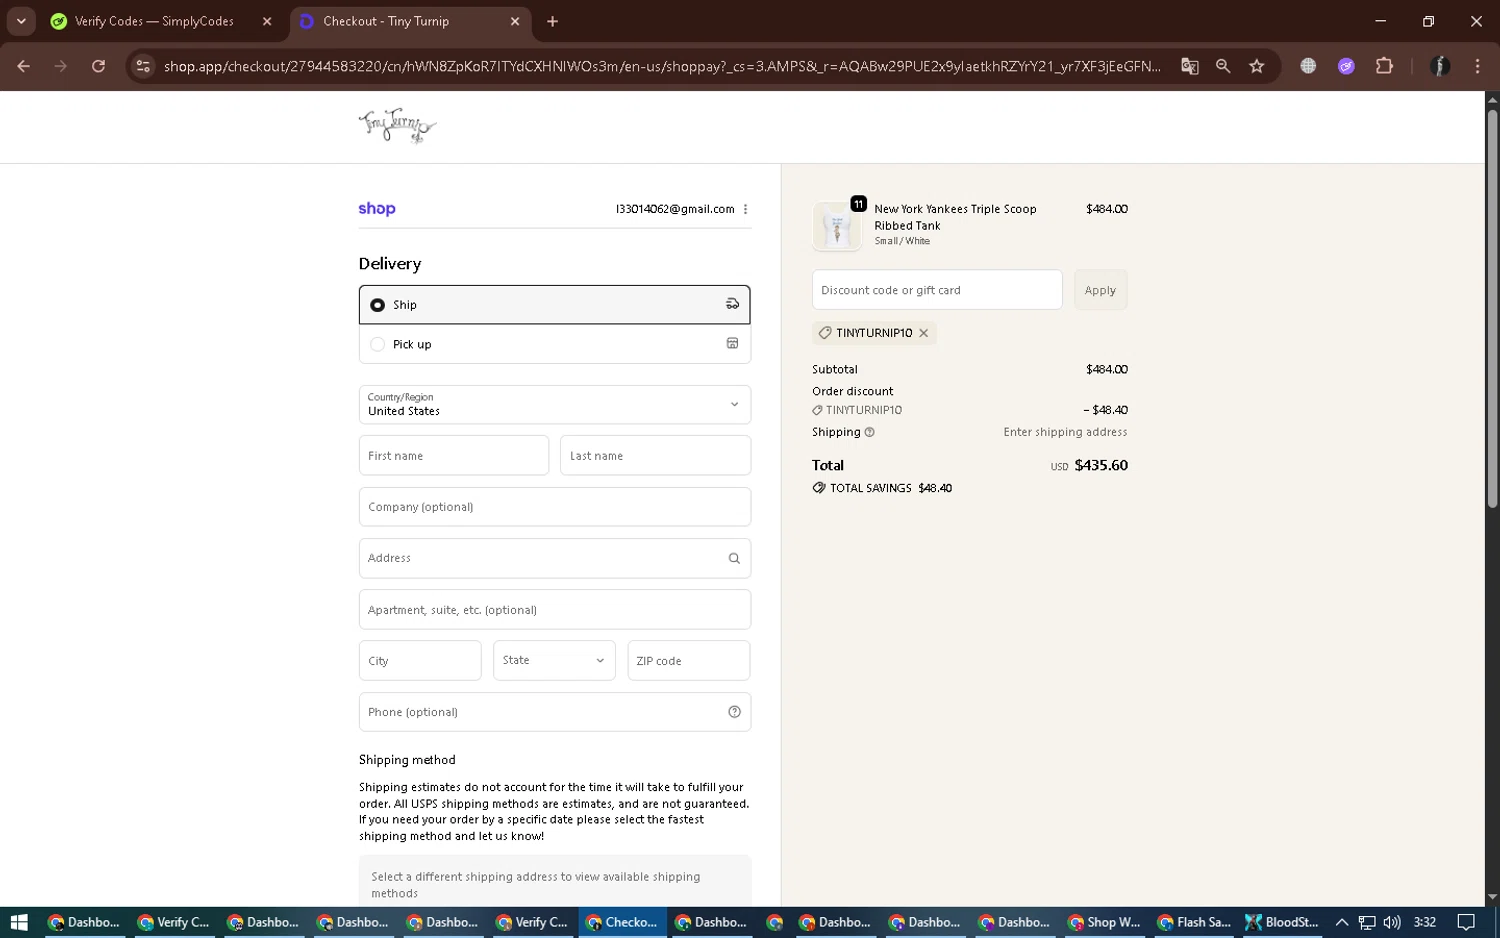Click the Address input field

click(x=554, y=558)
